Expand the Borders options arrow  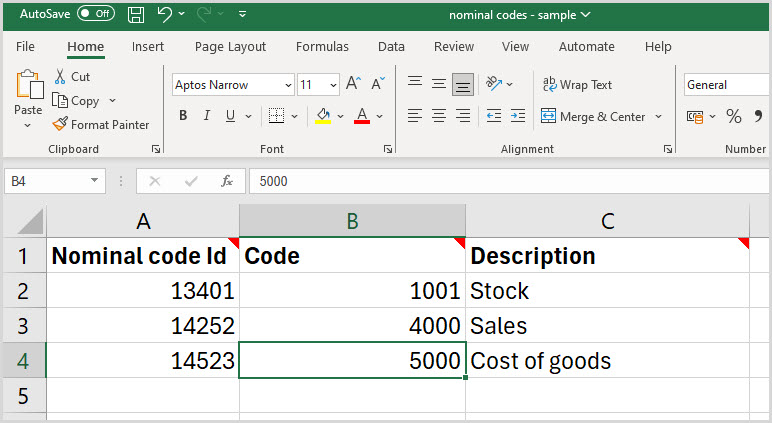tap(294, 116)
